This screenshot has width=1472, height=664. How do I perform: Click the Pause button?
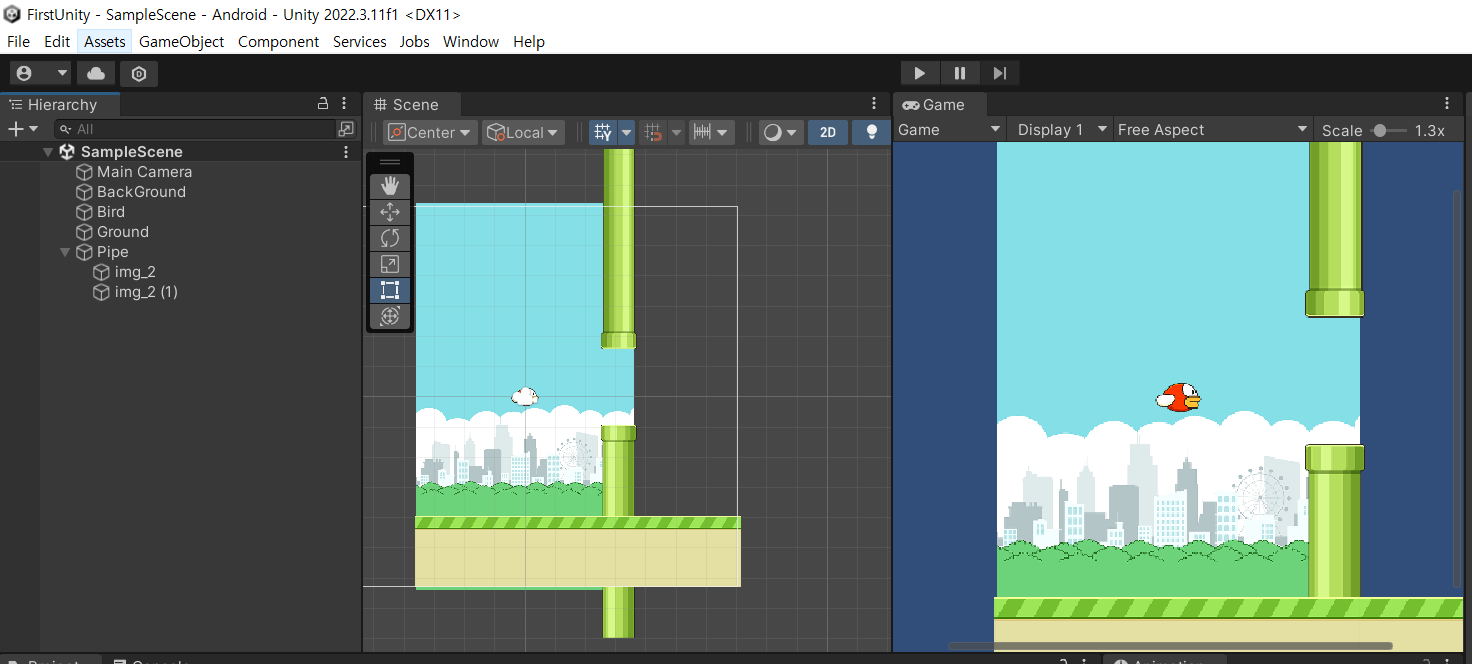coord(960,73)
